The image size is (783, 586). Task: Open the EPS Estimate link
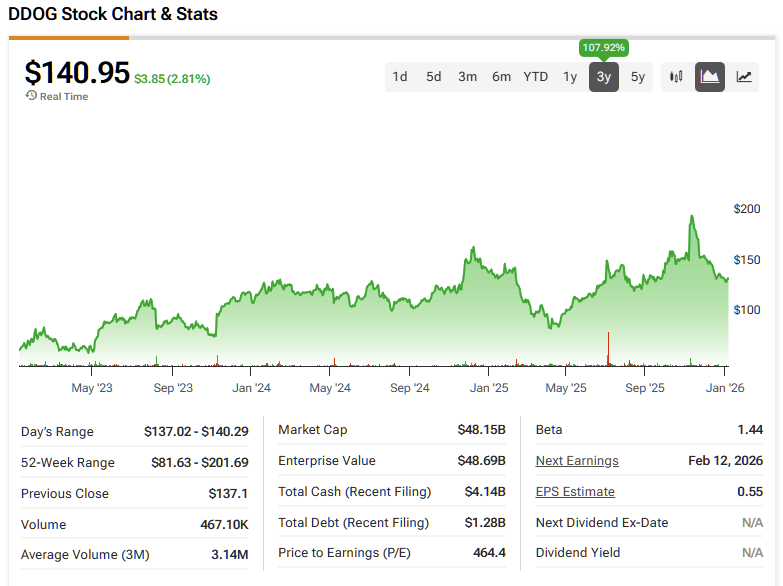click(575, 492)
